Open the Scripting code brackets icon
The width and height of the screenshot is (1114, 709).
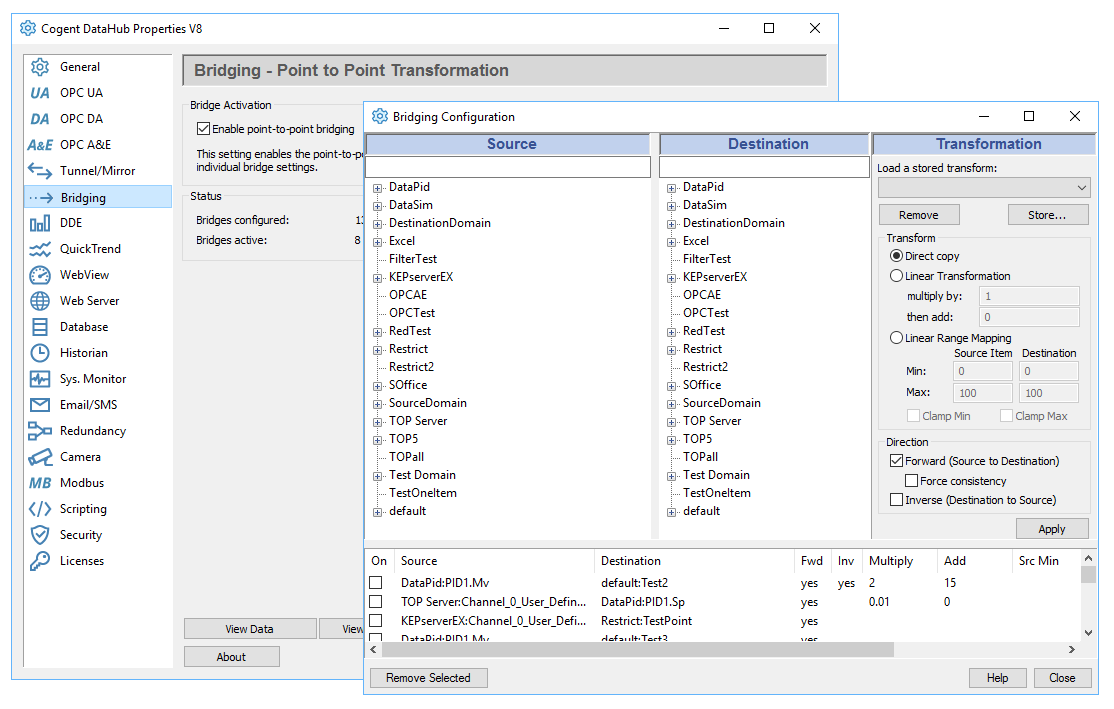40,509
